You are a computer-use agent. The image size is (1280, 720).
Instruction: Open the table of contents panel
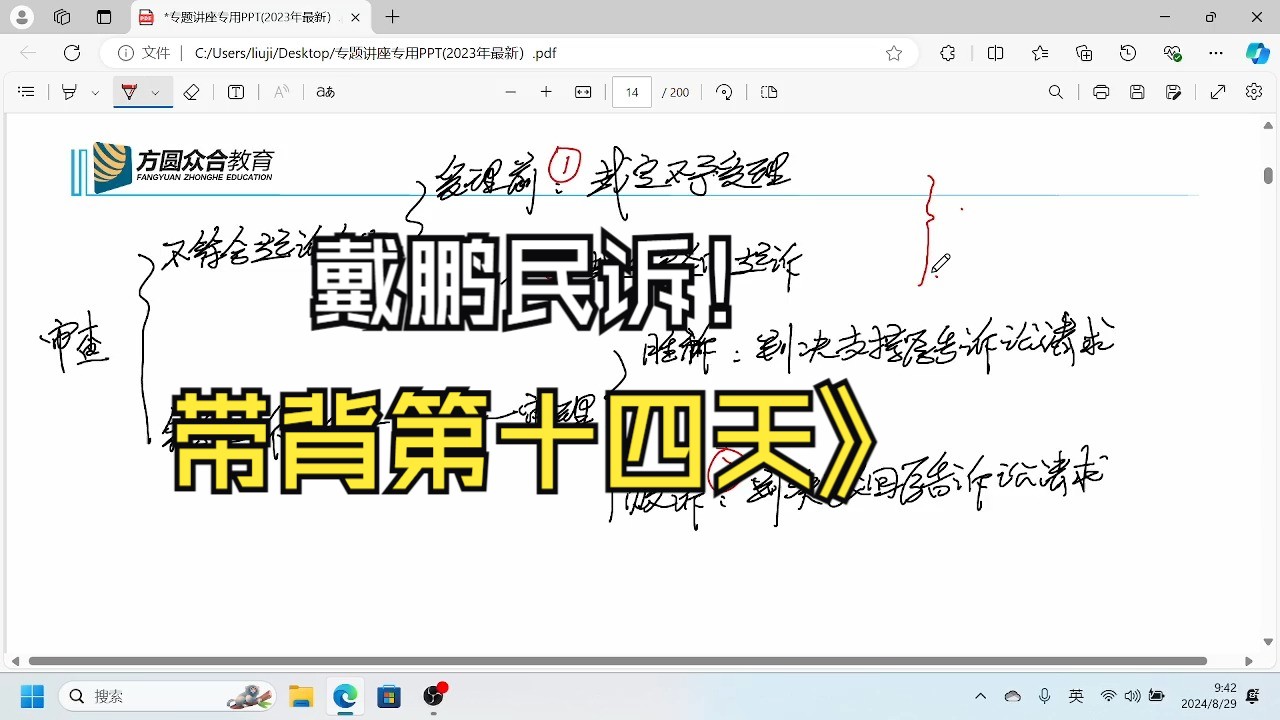26,92
